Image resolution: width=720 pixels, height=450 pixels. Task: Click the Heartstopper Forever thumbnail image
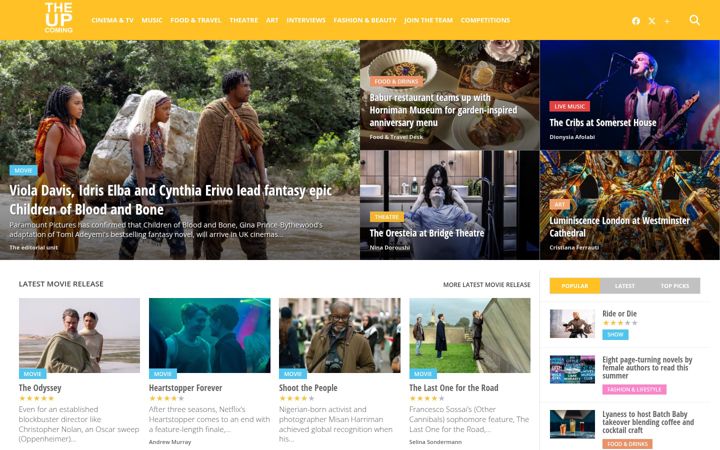pos(210,335)
